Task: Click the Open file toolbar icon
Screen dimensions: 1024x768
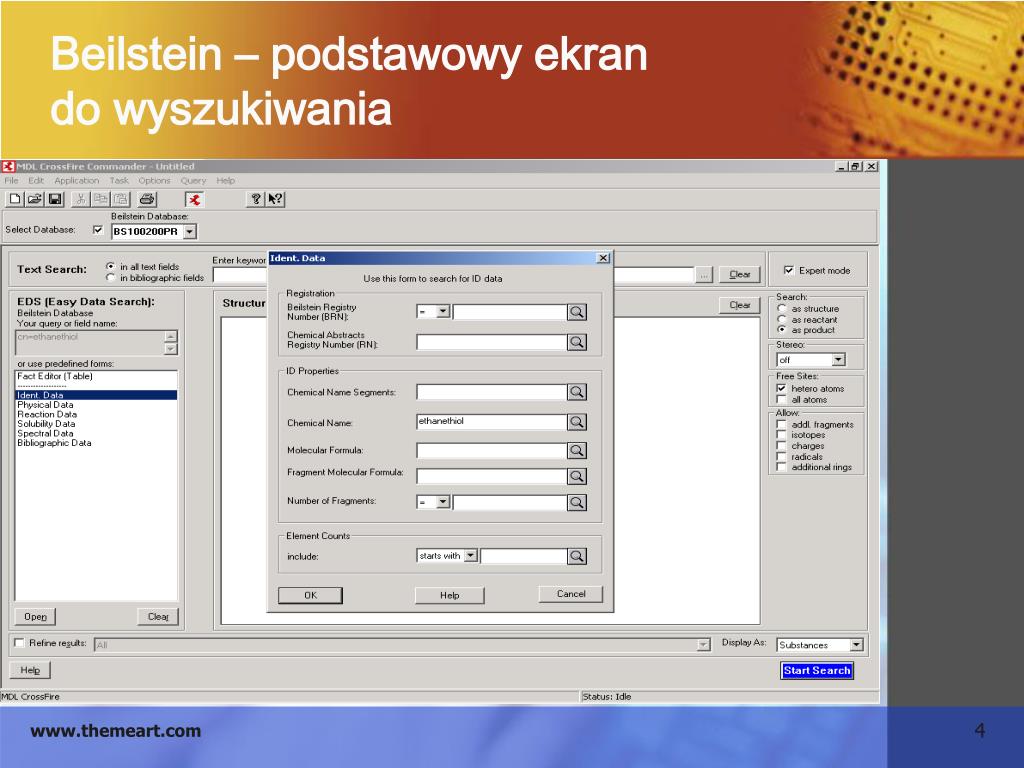Action: click(x=35, y=199)
